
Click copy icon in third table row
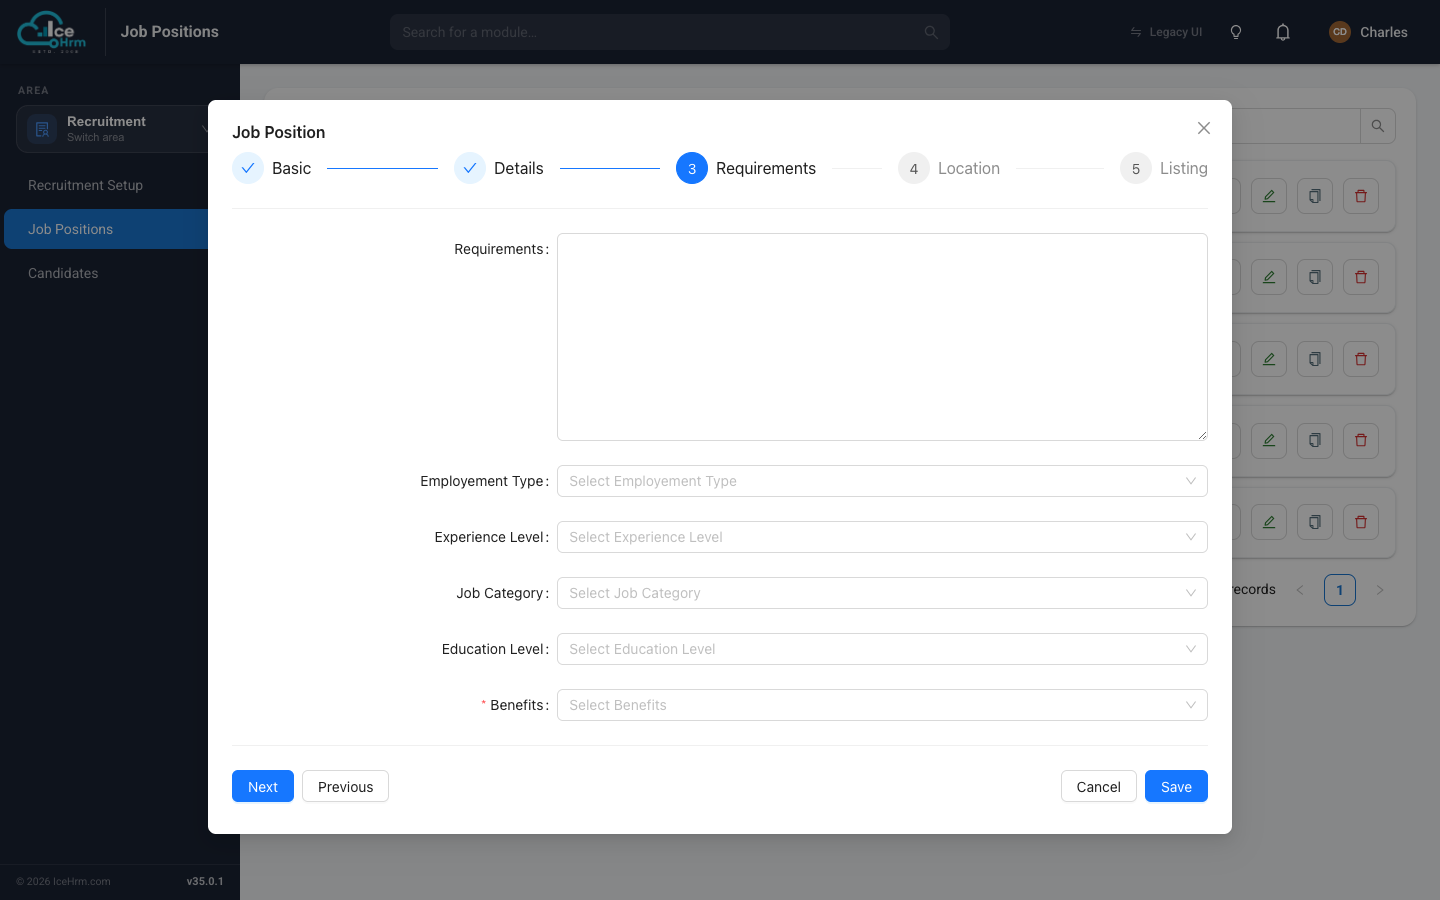click(1315, 359)
